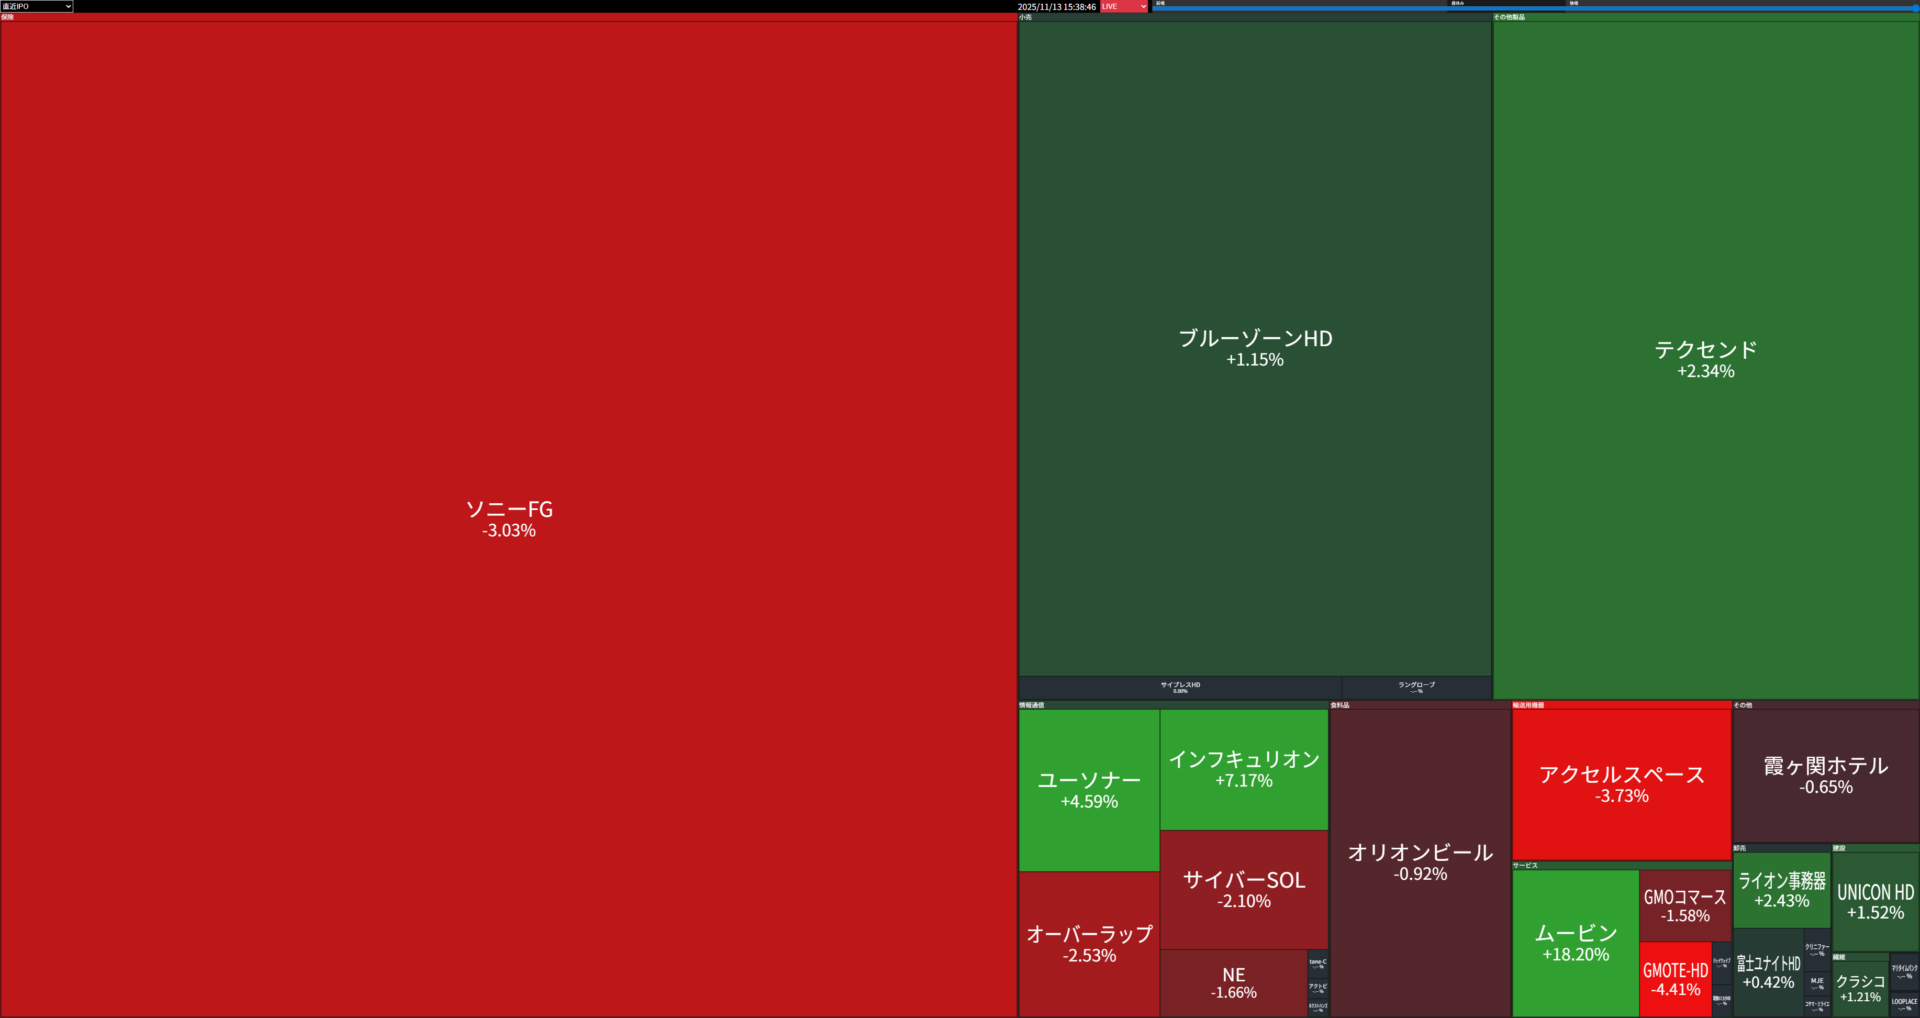Open the オリオンビール tile

pos(1420,861)
